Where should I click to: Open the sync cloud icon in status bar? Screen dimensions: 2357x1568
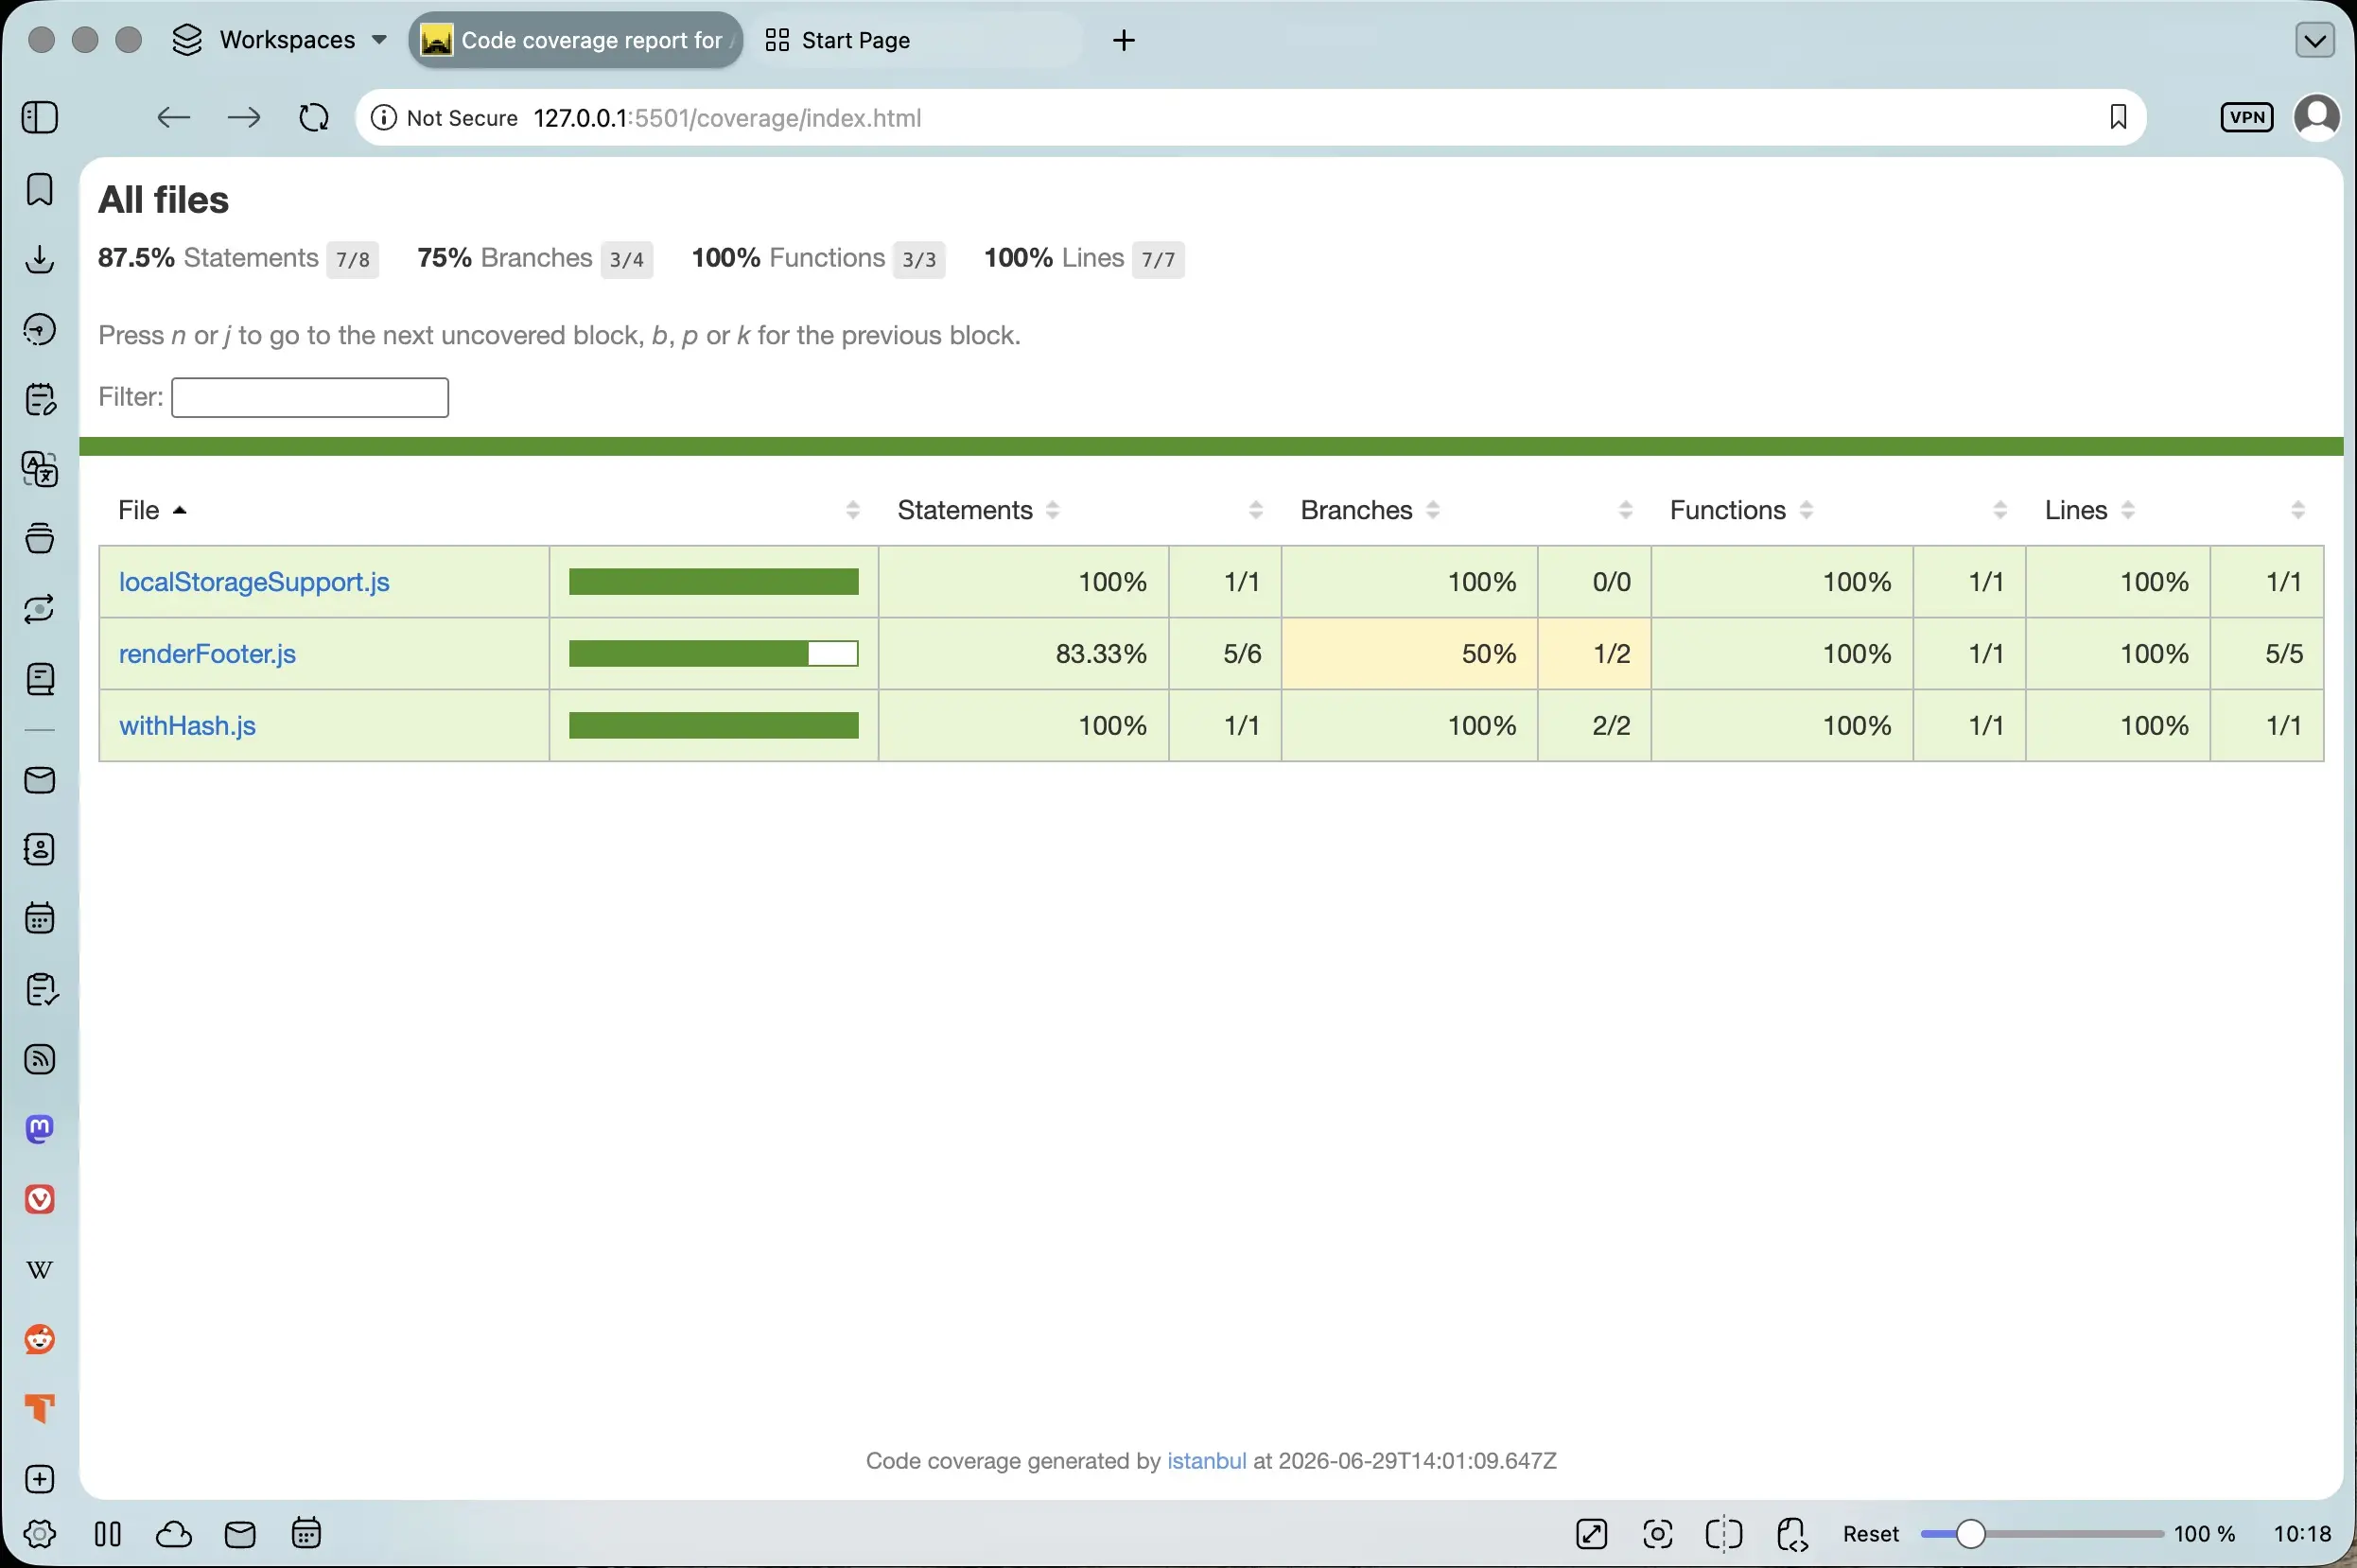[x=174, y=1534]
